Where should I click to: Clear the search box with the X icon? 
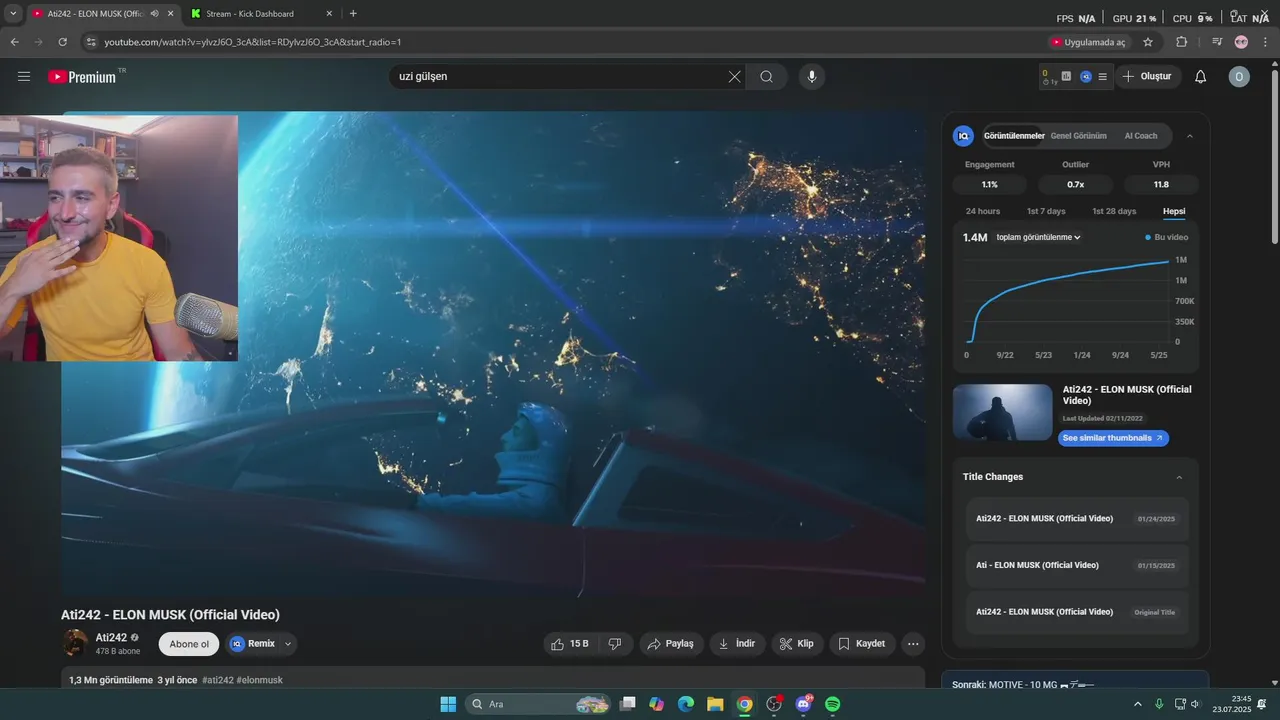coord(734,76)
